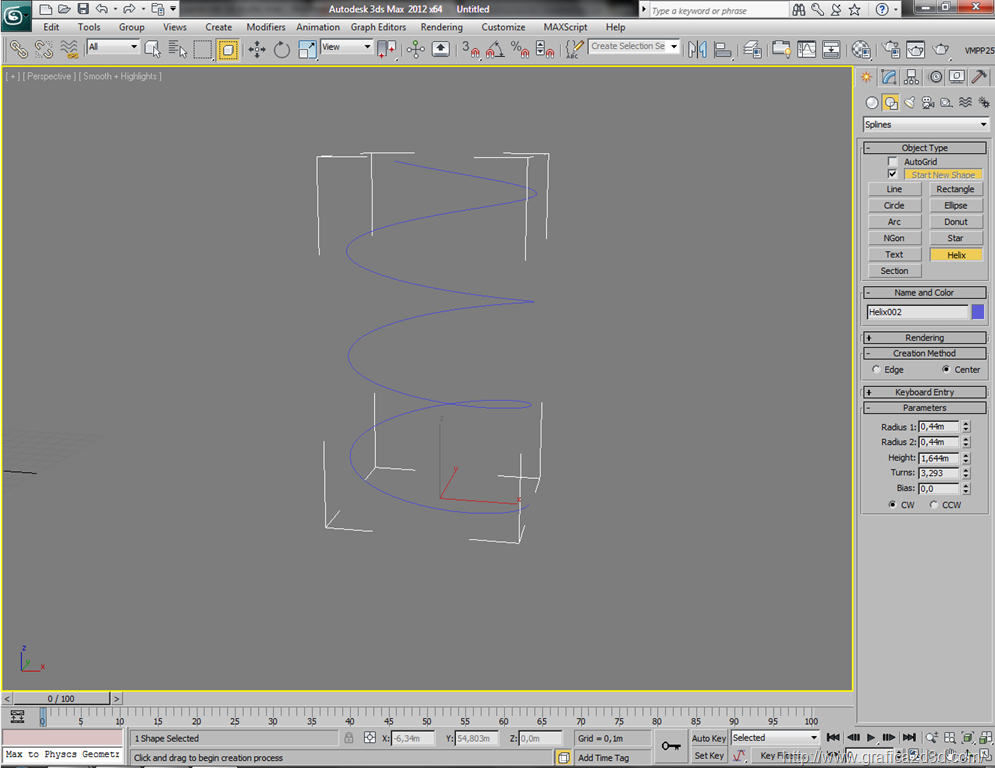Click the Section shape button
Screen dimensions: 995x768
point(894,271)
